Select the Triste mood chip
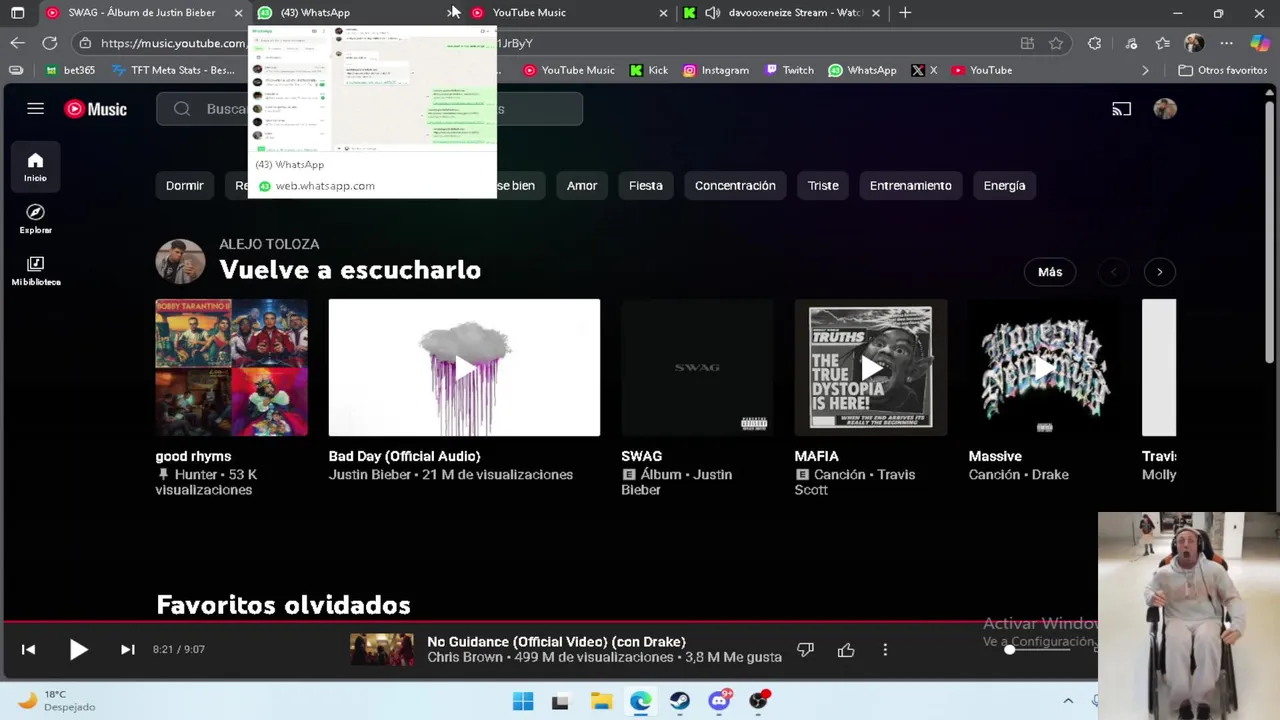Viewport: 1280px width, 720px height. click(x=823, y=185)
